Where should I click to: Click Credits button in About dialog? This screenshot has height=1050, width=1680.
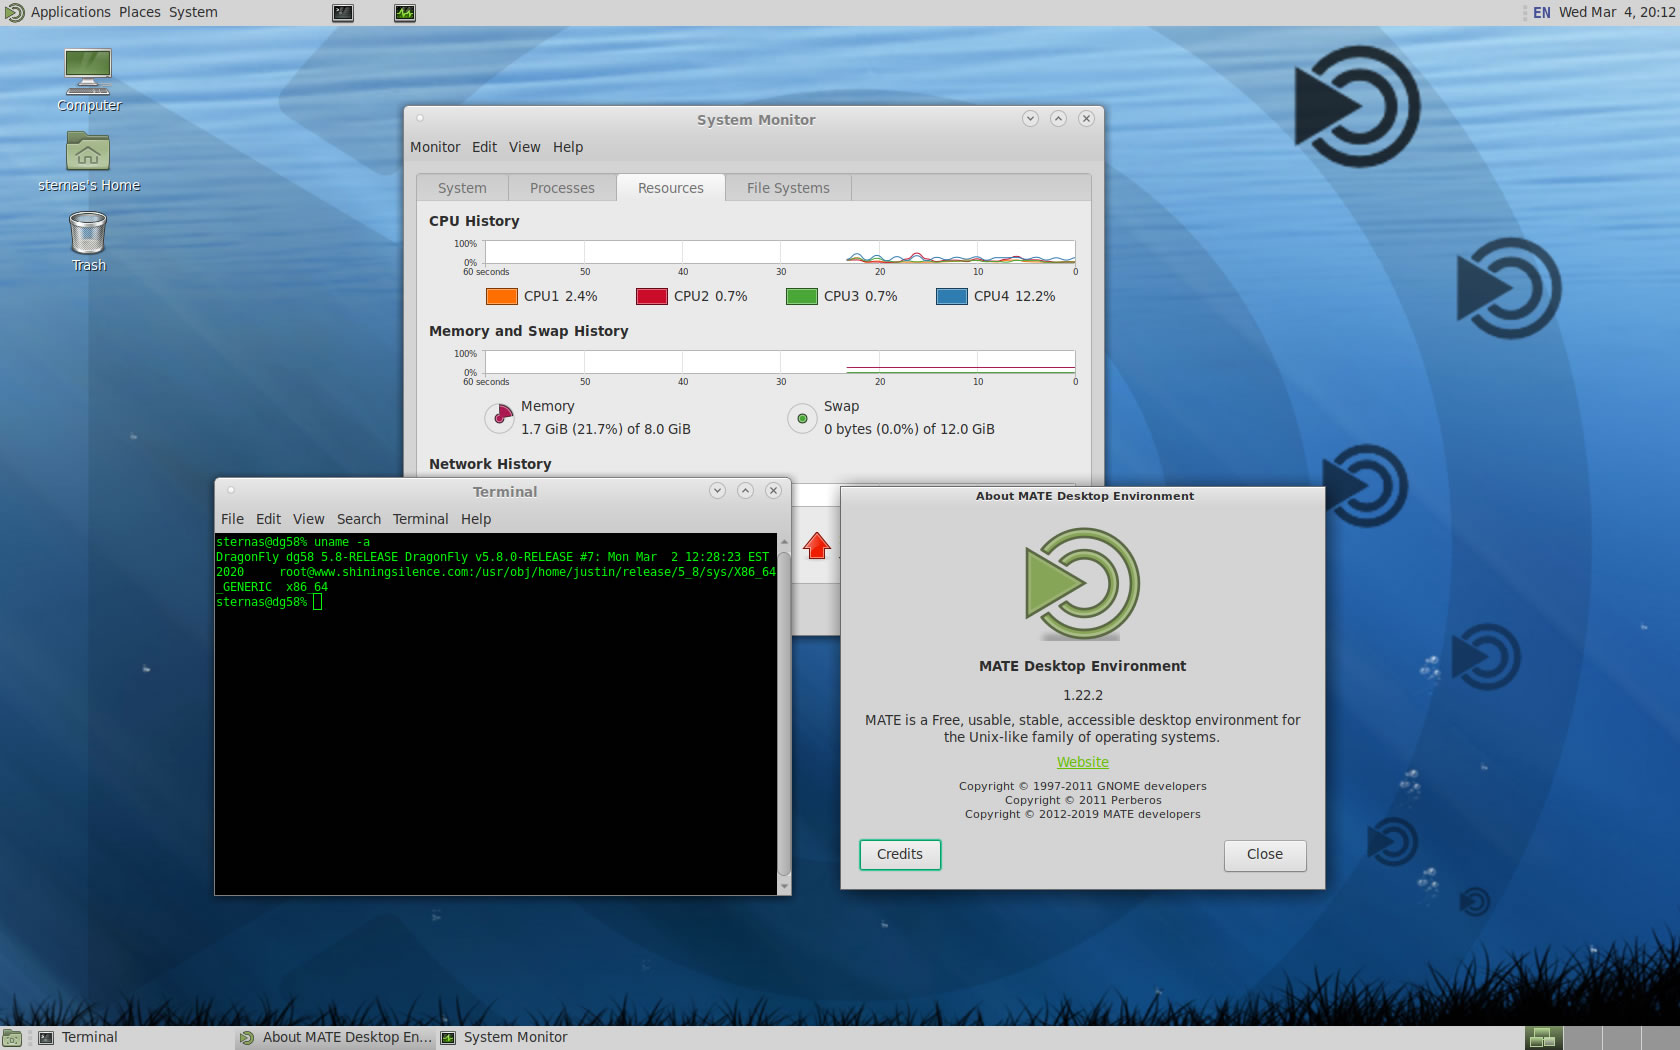(900, 855)
